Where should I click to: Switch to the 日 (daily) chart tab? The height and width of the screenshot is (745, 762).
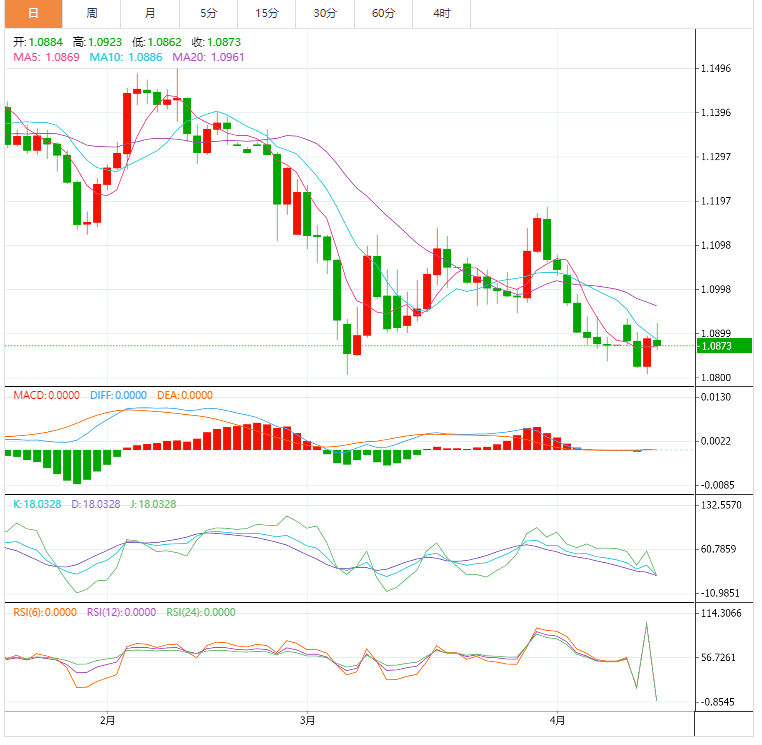click(x=32, y=13)
